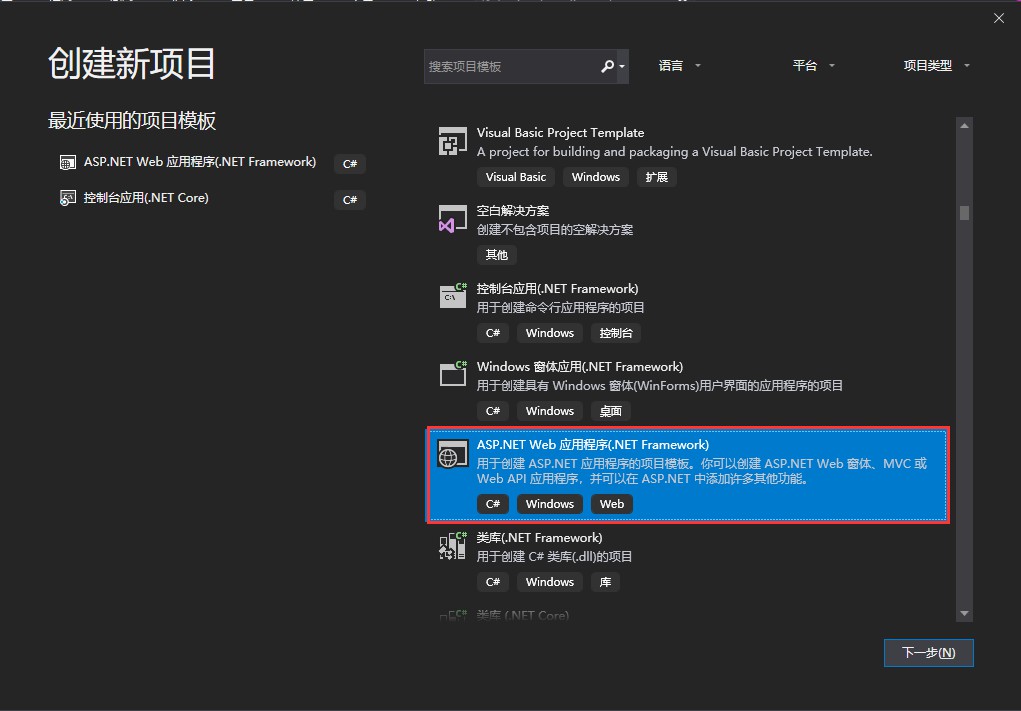
Task: Click the blank solution (空白解决方案) icon
Action: [453, 219]
